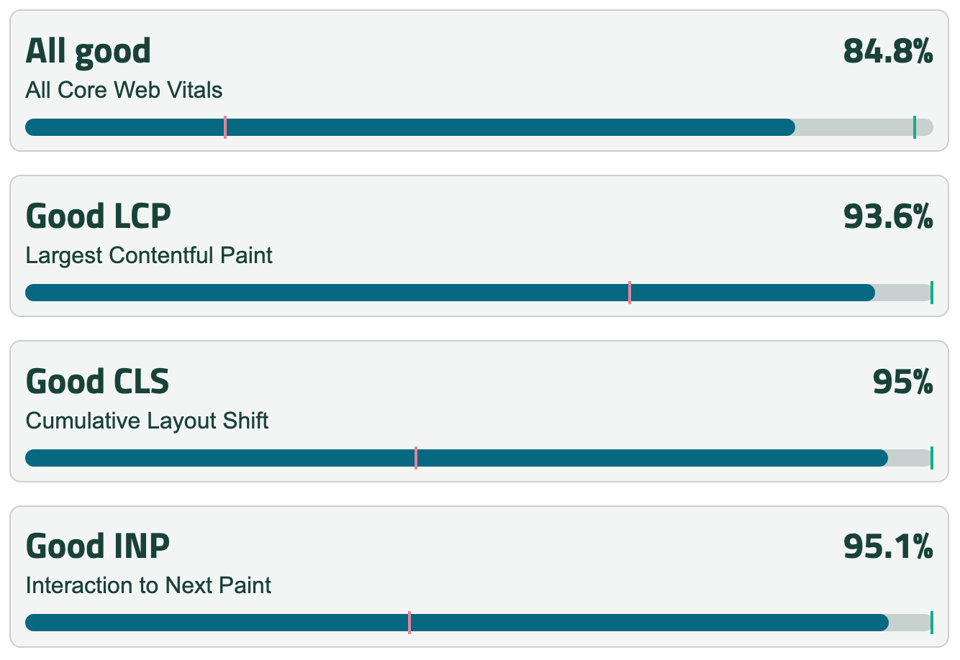This screenshot has width=960, height=660.
Task: Click the 84.8% score value
Action: 888,51
